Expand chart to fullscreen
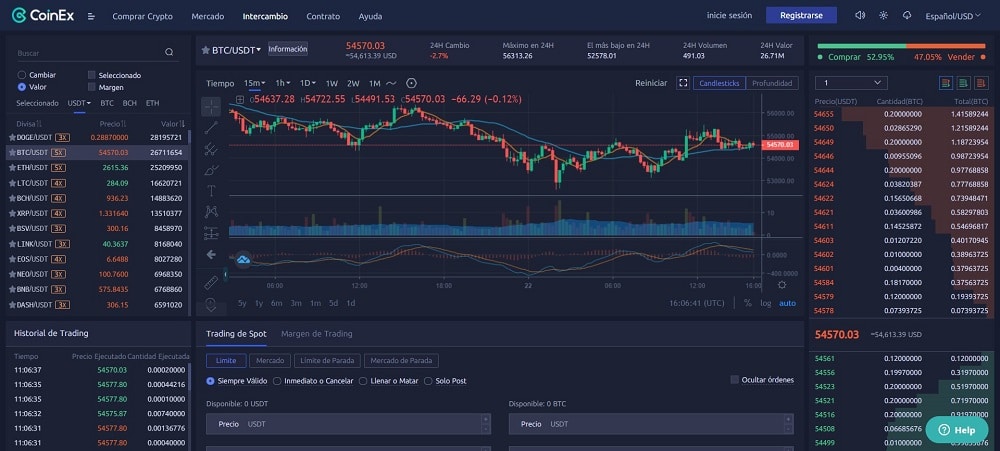This screenshot has width=1000, height=451. [x=683, y=83]
